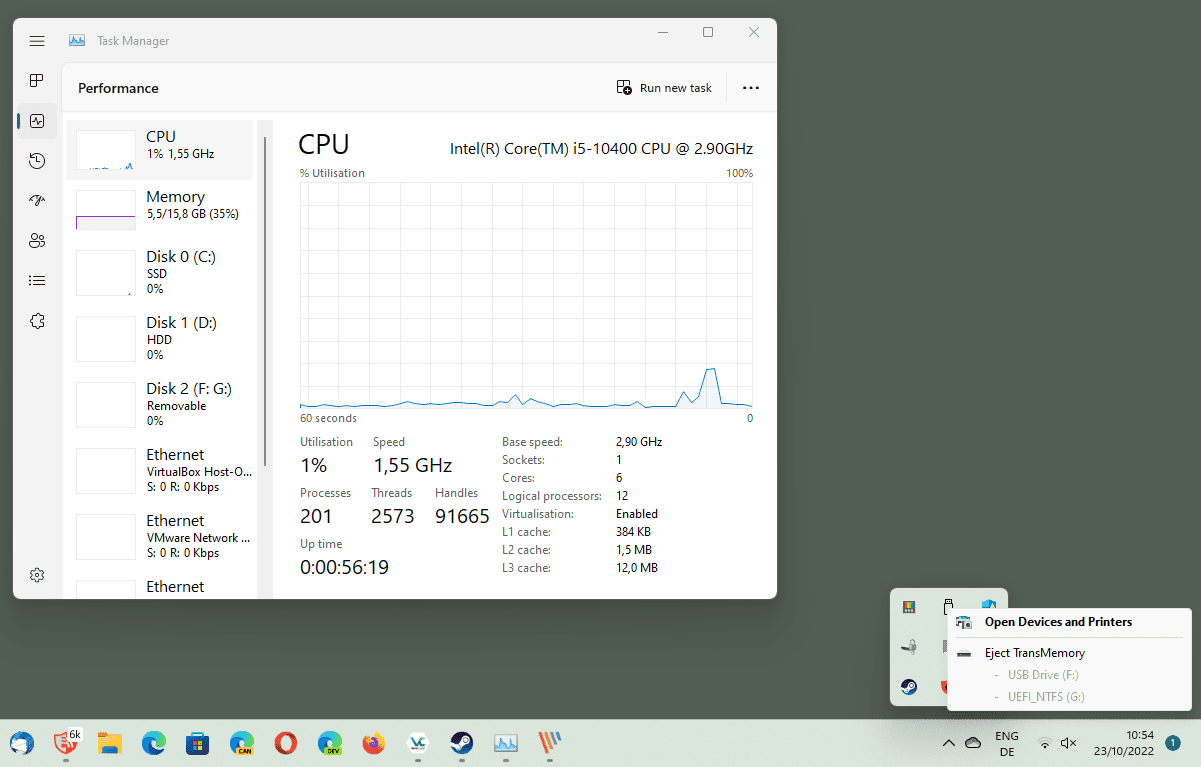
Task: Switch input language ENG DE indicator
Action: [x=1007, y=743]
